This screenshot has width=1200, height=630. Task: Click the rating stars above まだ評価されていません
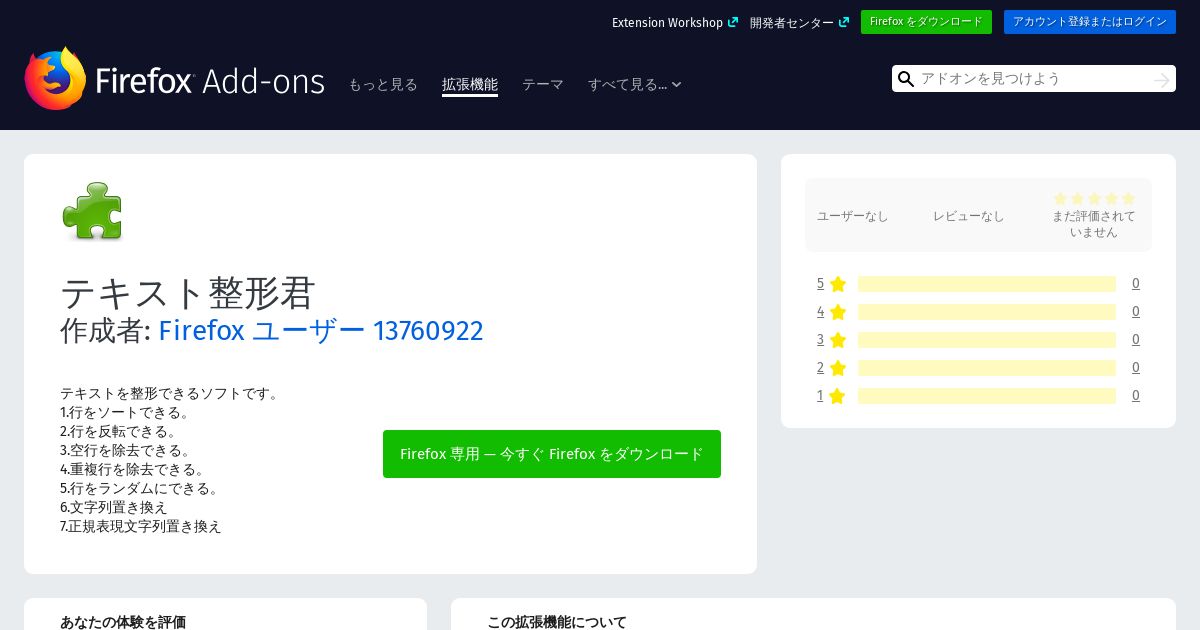[1094, 199]
